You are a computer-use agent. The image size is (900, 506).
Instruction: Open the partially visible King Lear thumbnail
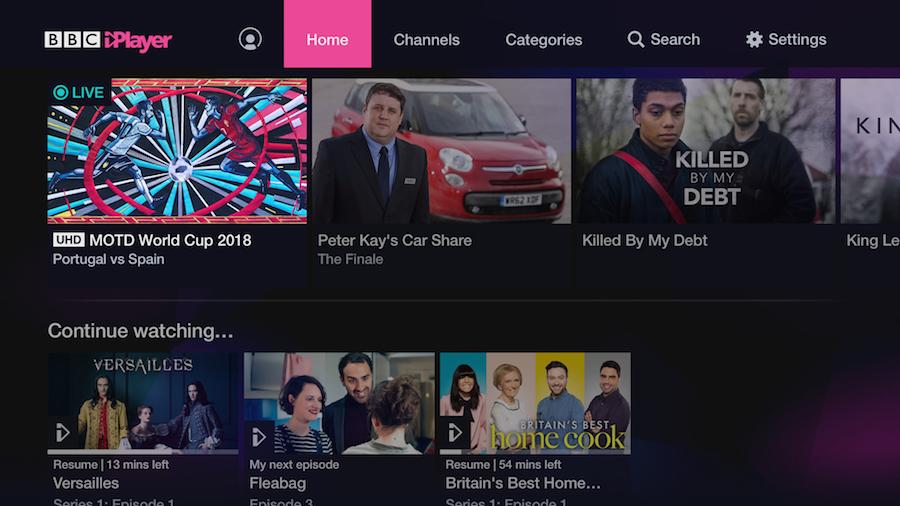870,151
